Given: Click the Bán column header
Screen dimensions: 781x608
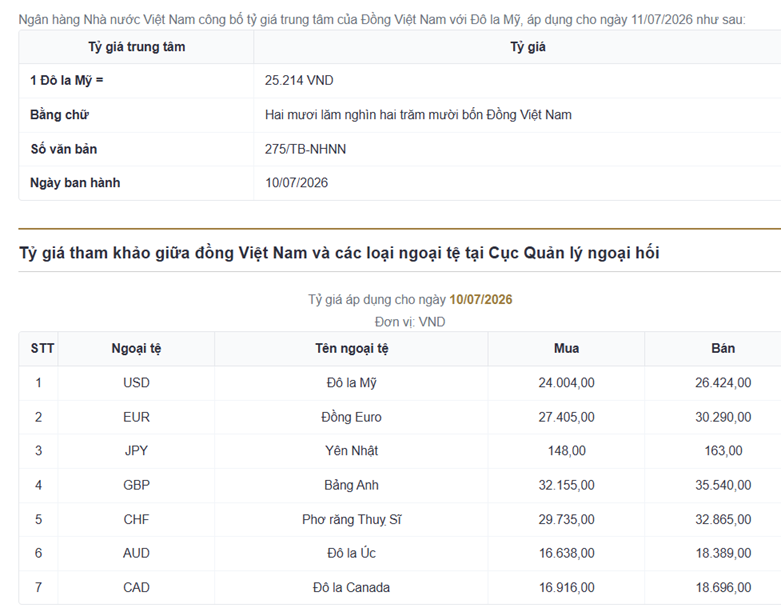Looking at the screenshot, I should coord(723,349).
